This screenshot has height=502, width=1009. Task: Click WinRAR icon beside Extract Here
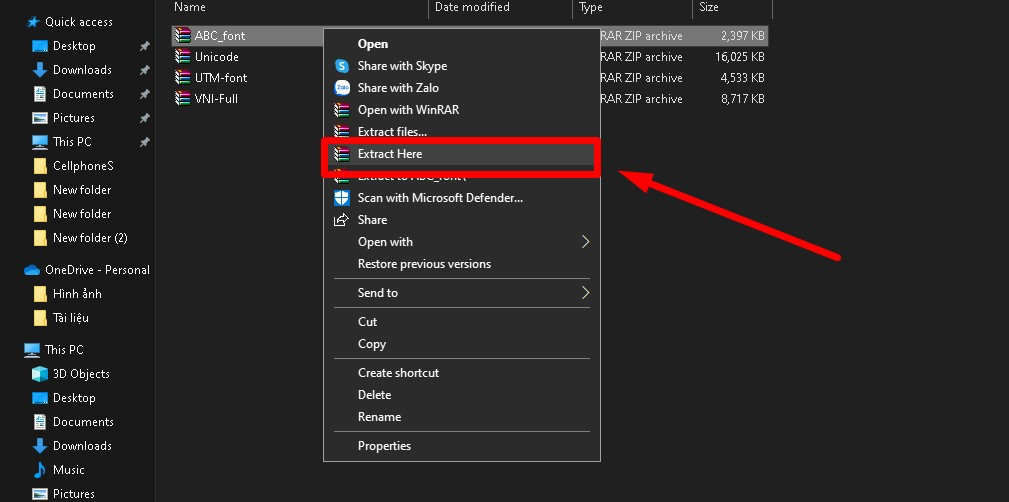[x=342, y=154]
